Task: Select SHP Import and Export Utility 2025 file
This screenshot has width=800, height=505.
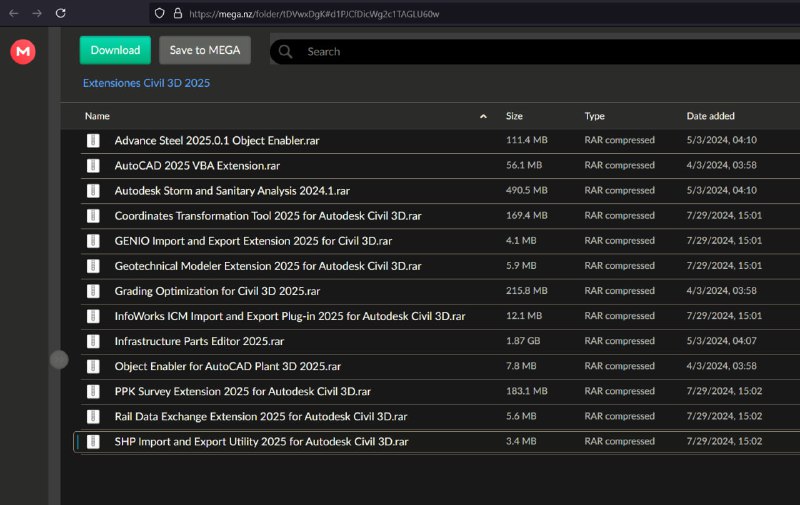Action: pyautogui.click(x=261, y=442)
